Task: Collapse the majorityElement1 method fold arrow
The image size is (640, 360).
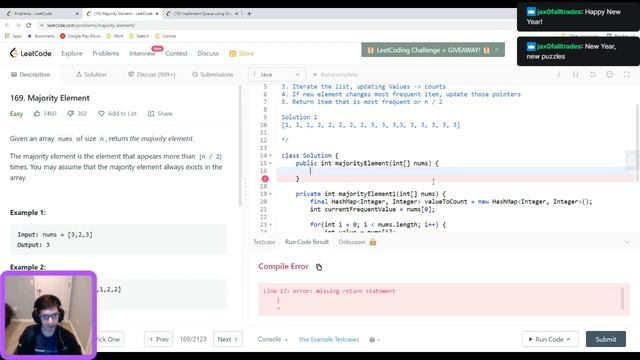Action: pos(270,194)
